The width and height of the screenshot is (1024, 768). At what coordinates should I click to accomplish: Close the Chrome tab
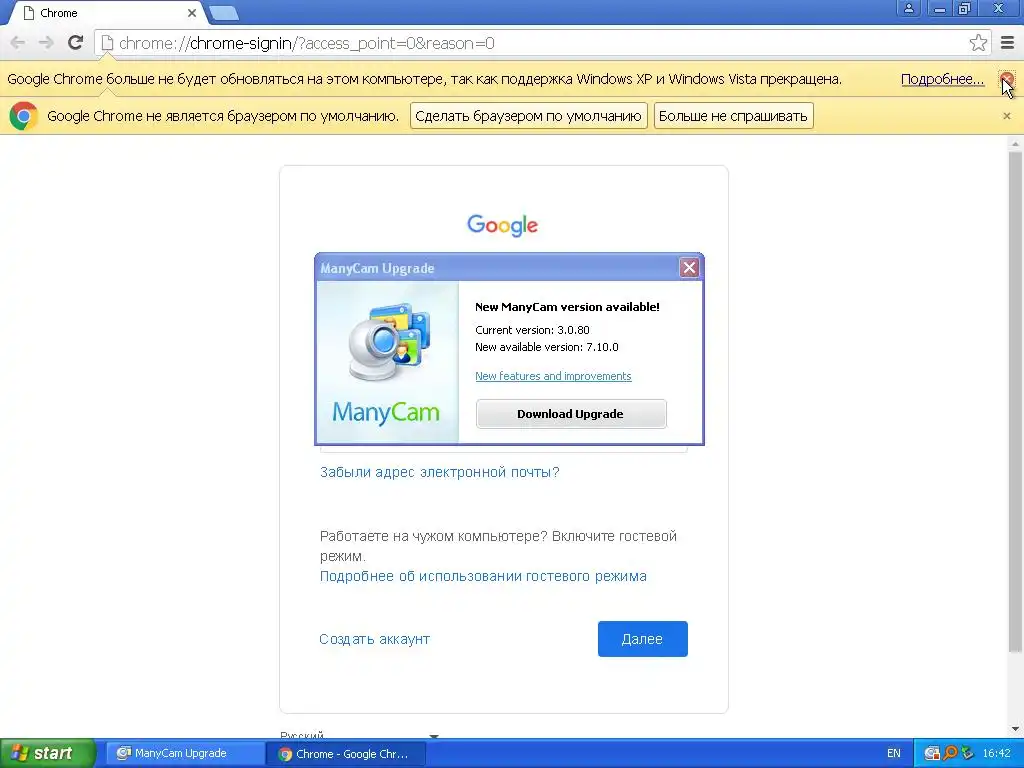coord(192,13)
